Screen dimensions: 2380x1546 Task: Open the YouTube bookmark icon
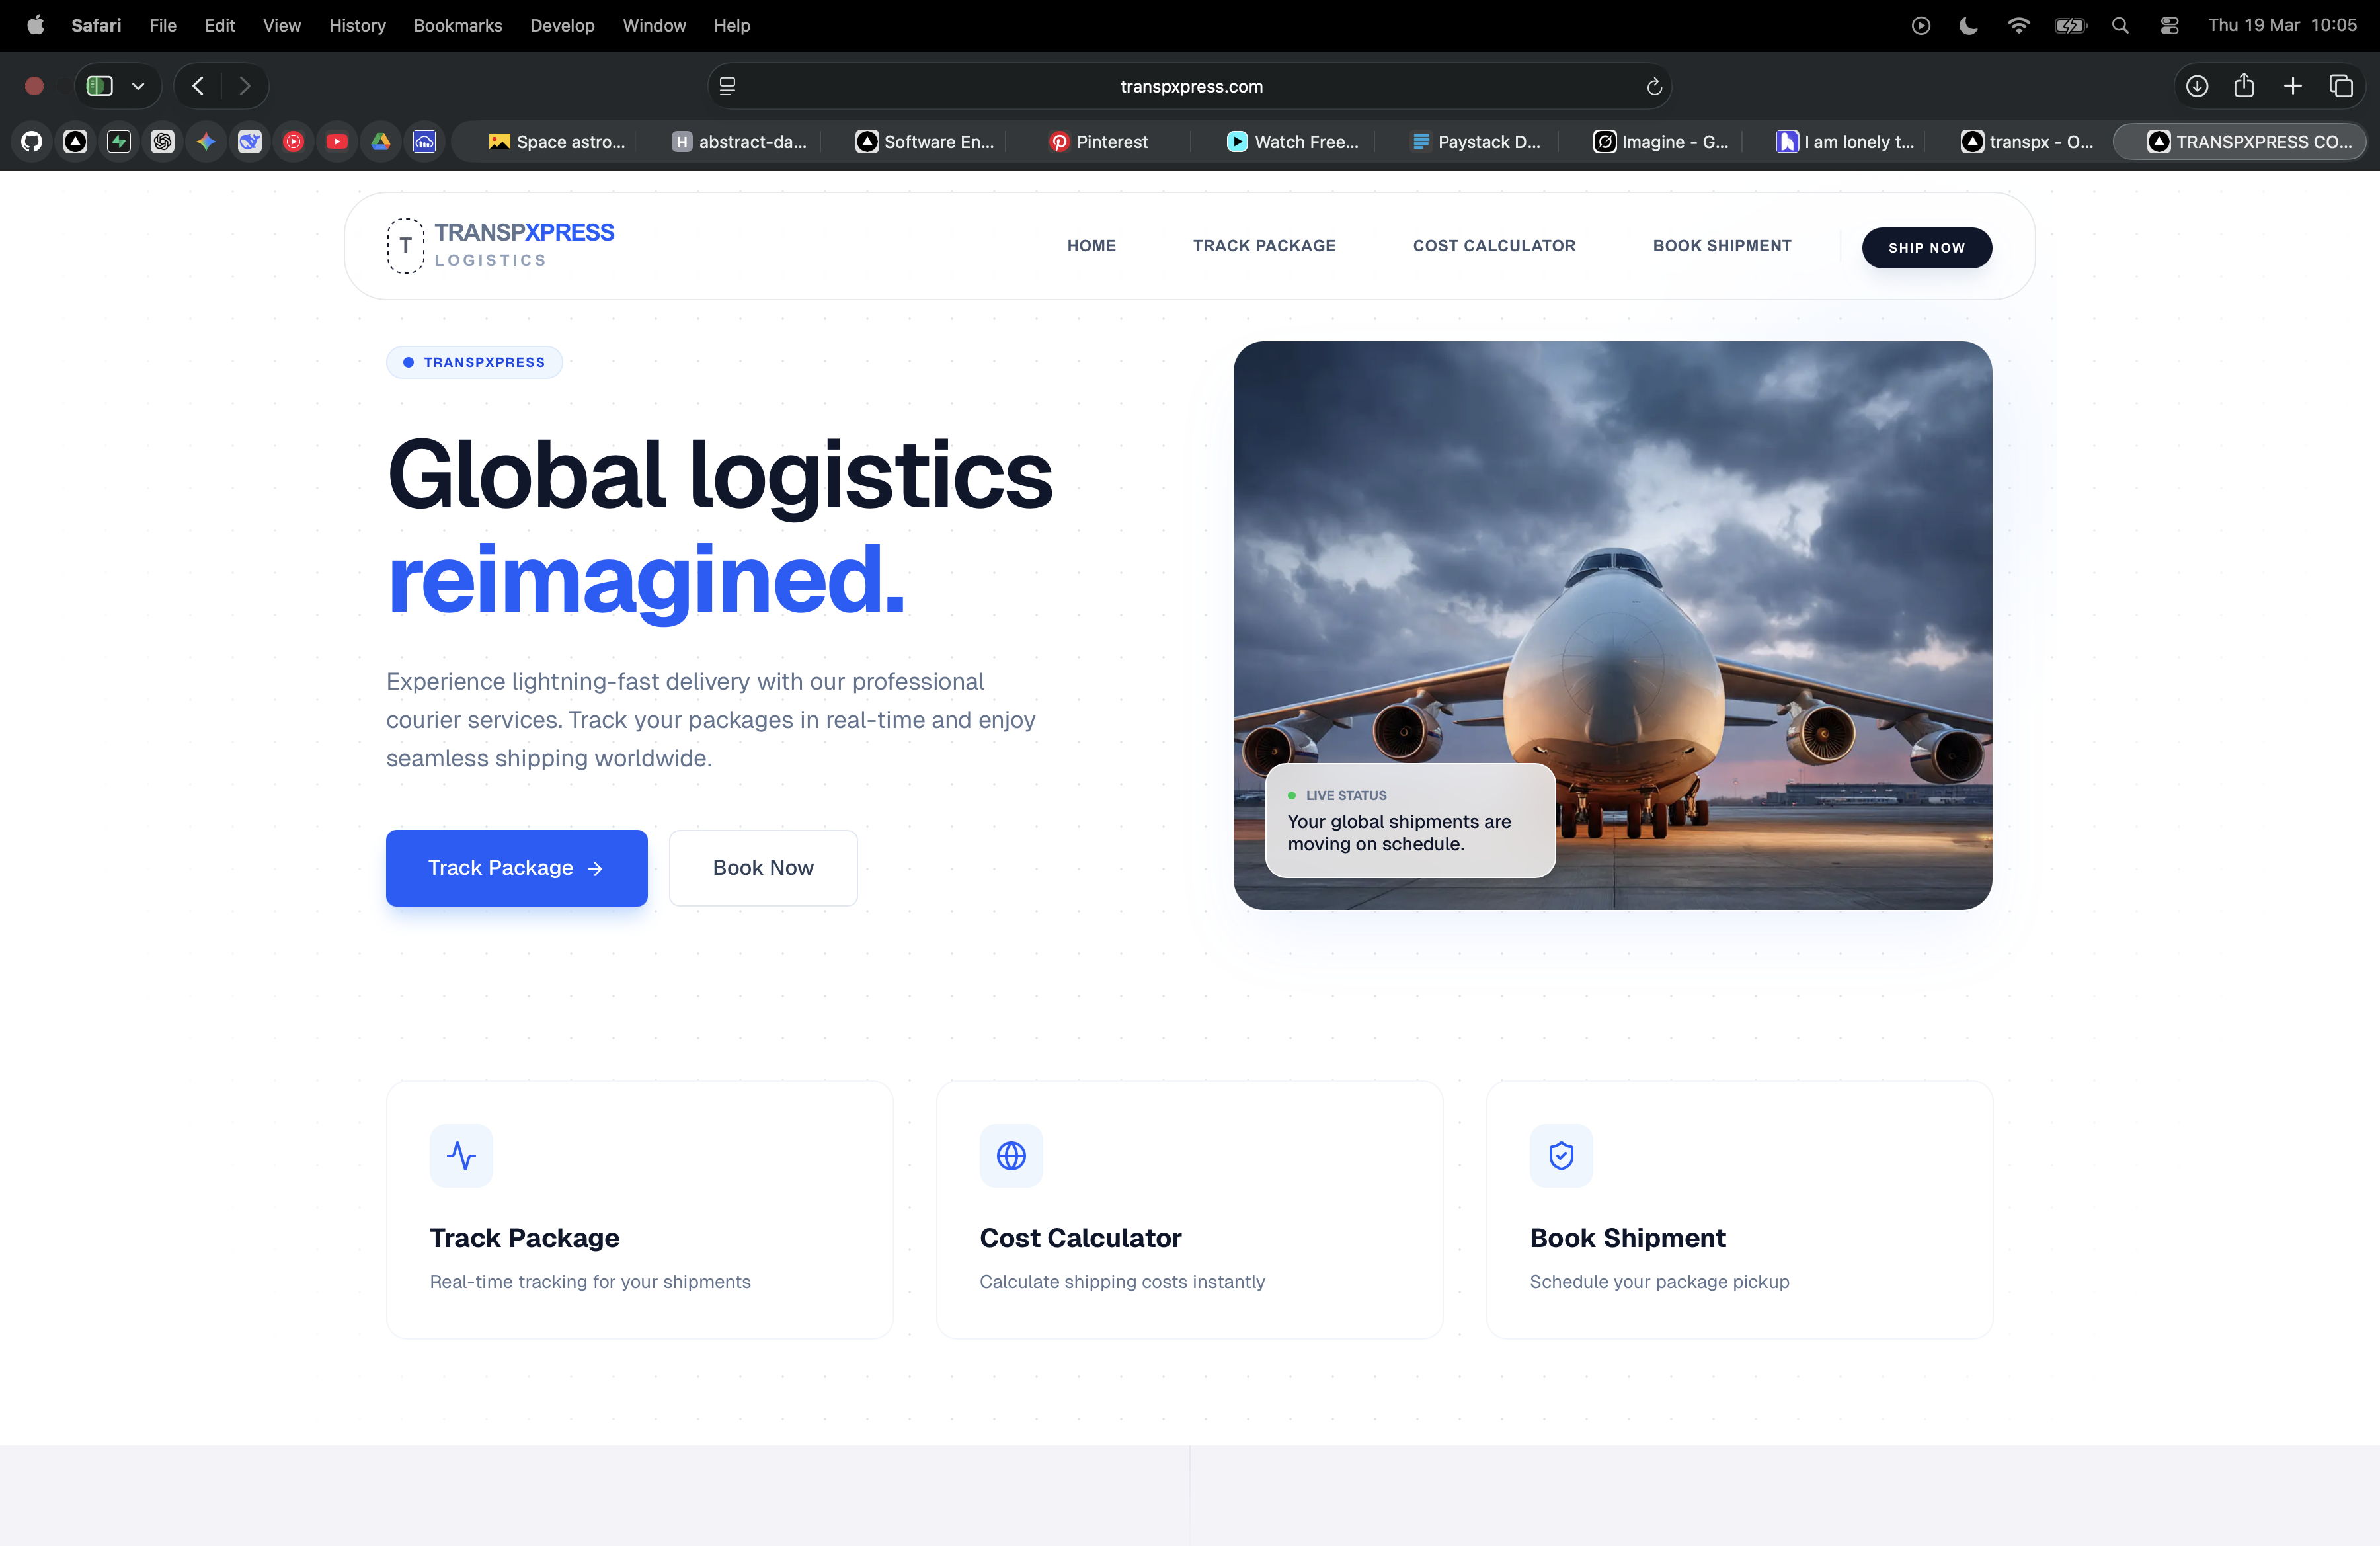[x=337, y=142]
